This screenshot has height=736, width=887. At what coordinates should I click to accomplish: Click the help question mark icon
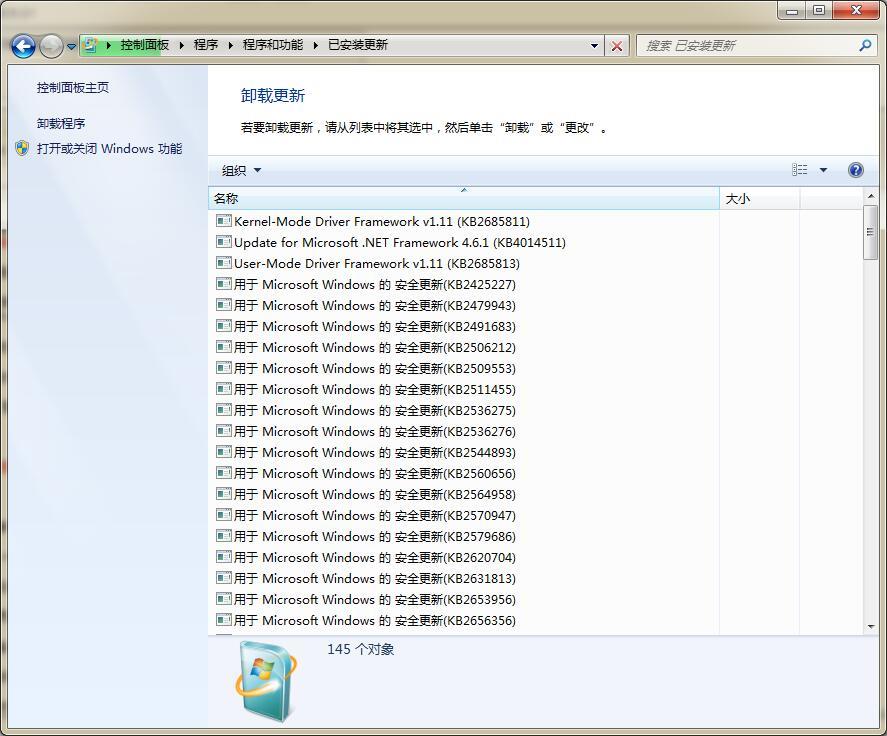pos(855,170)
